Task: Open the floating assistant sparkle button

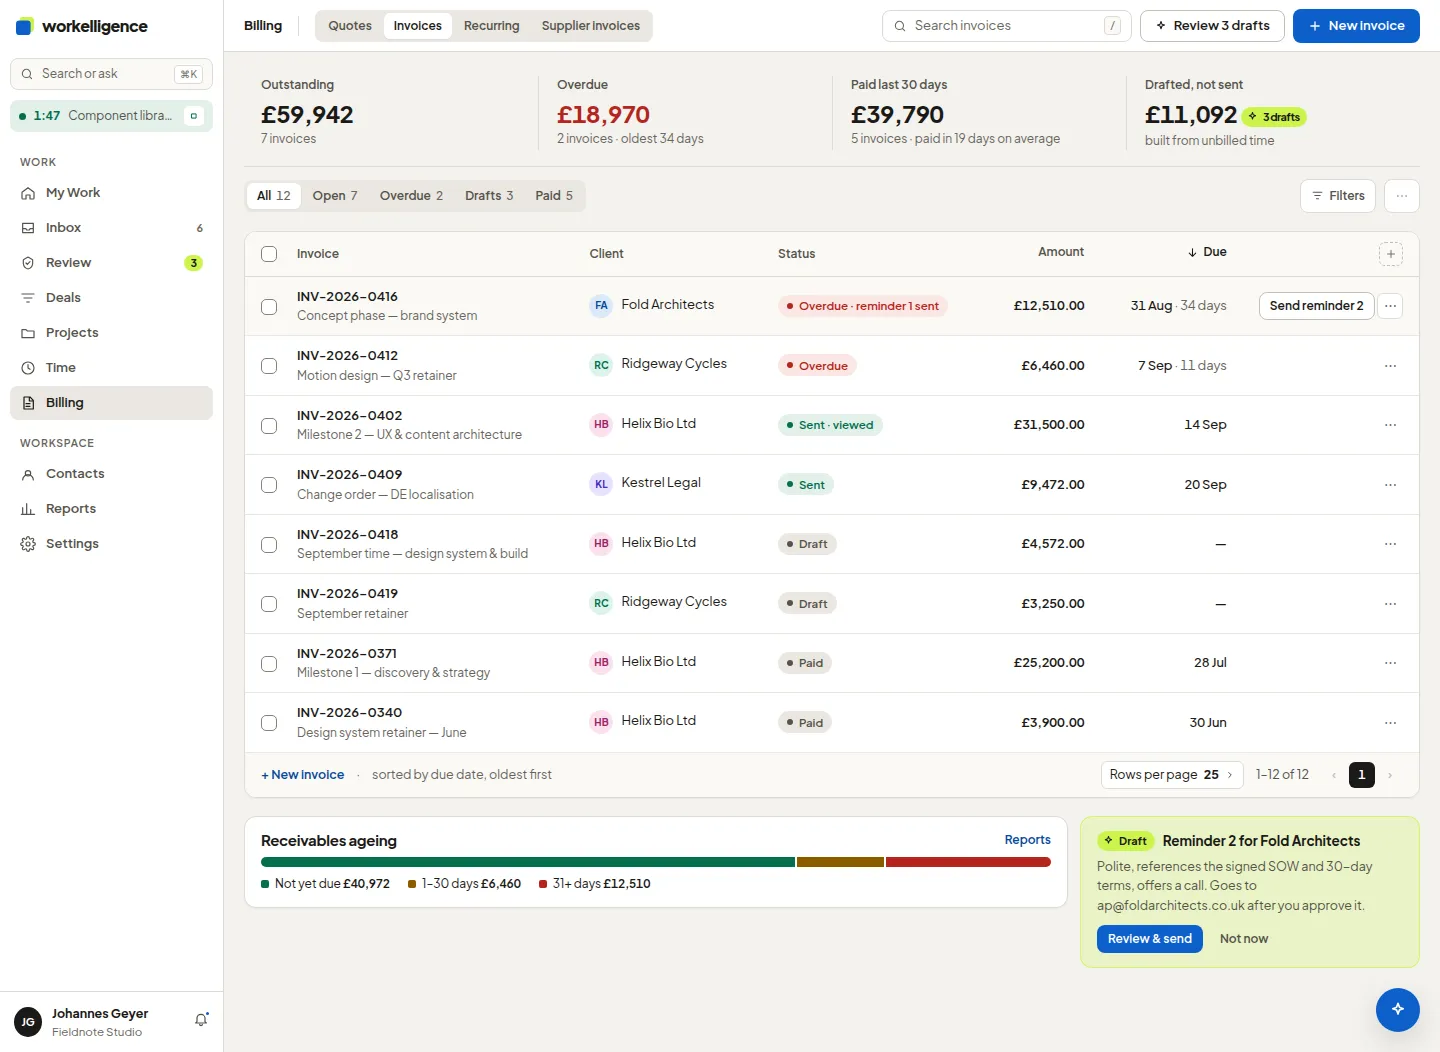Action: (1397, 1009)
